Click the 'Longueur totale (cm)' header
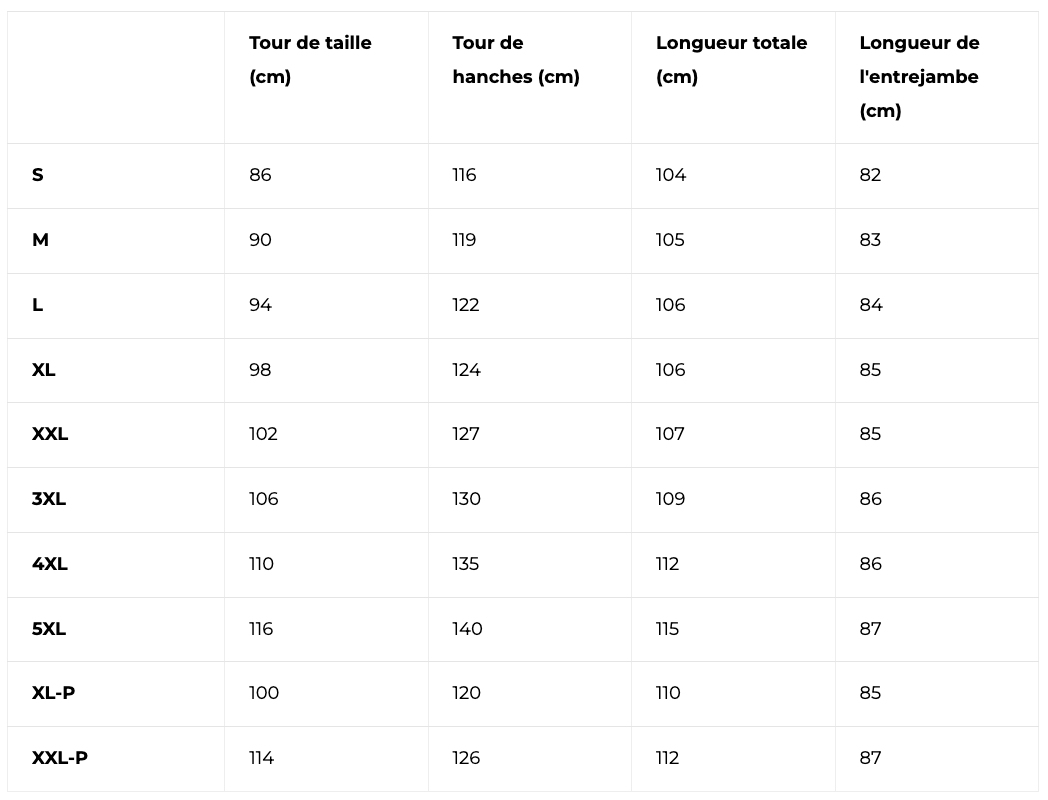 (x=731, y=60)
